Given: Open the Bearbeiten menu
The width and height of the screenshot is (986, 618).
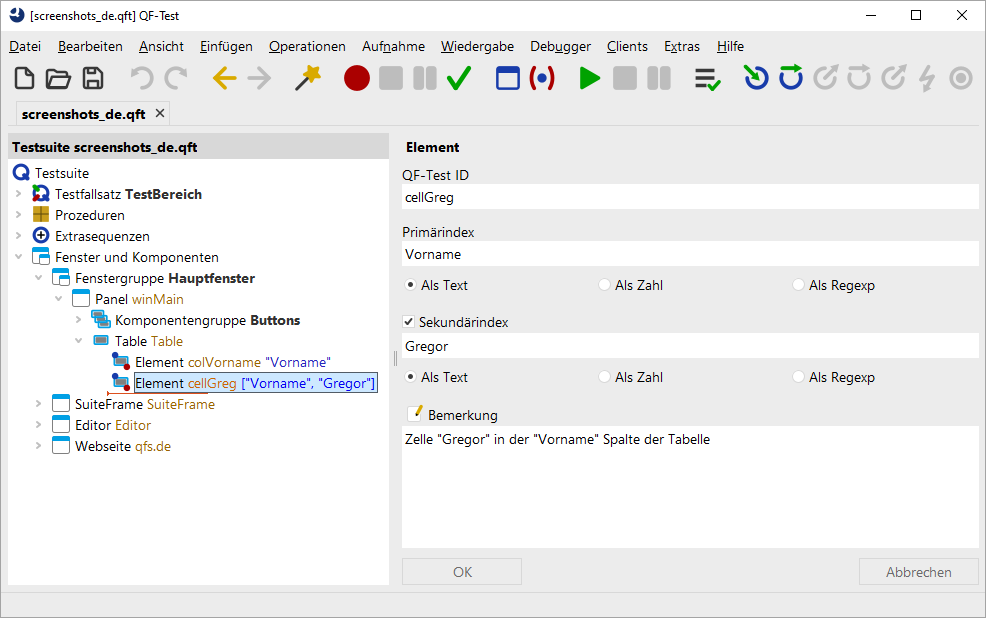Looking at the screenshot, I should 90,47.
